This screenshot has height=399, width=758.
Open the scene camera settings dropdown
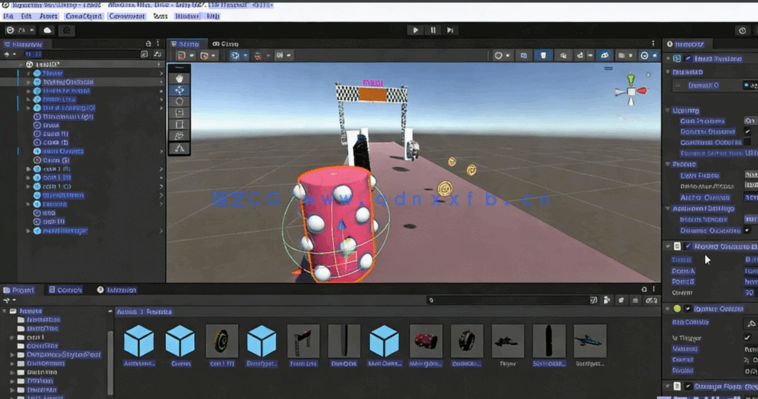point(625,56)
